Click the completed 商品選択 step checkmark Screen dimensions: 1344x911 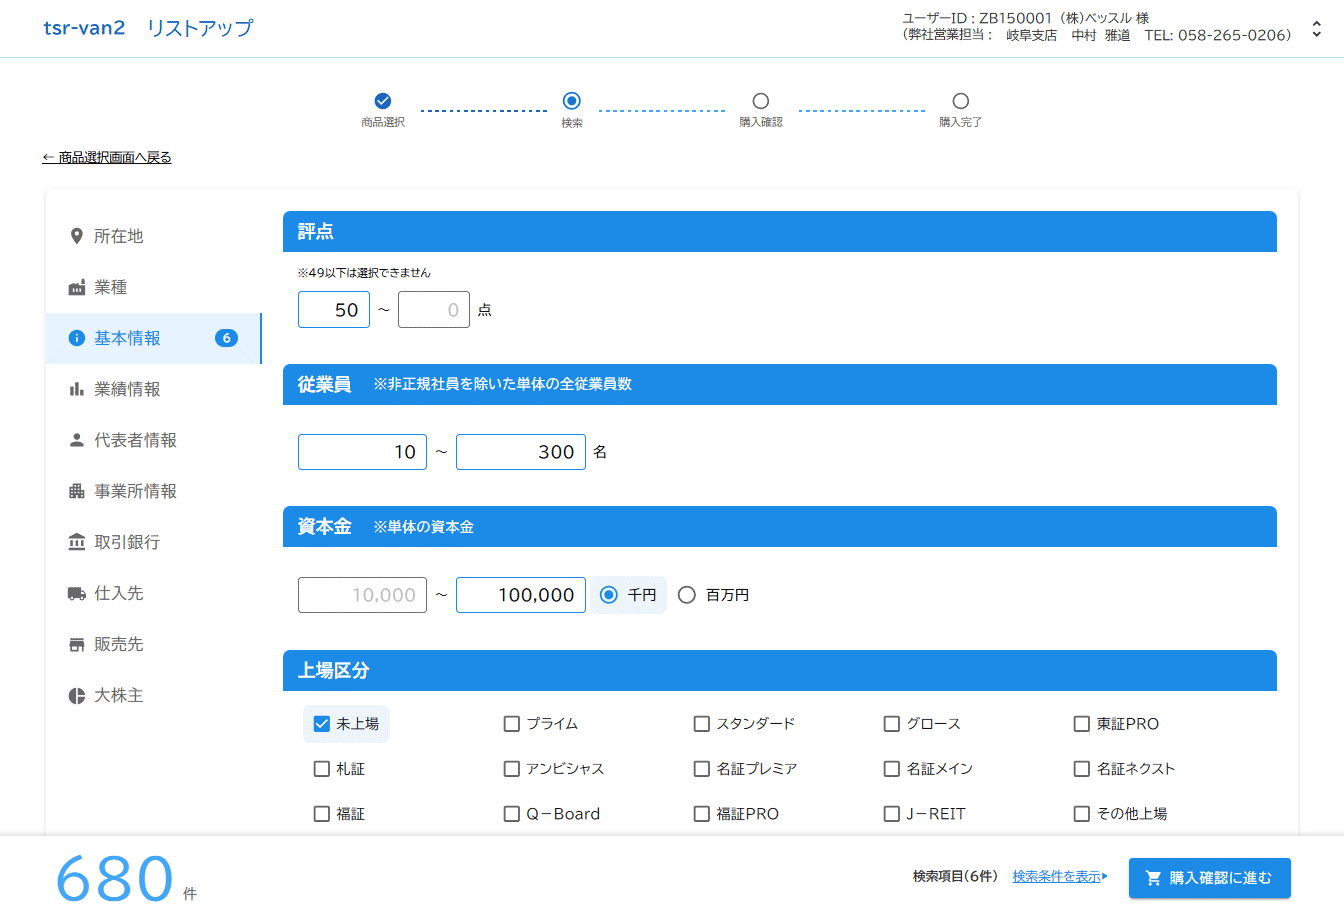point(382,101)
